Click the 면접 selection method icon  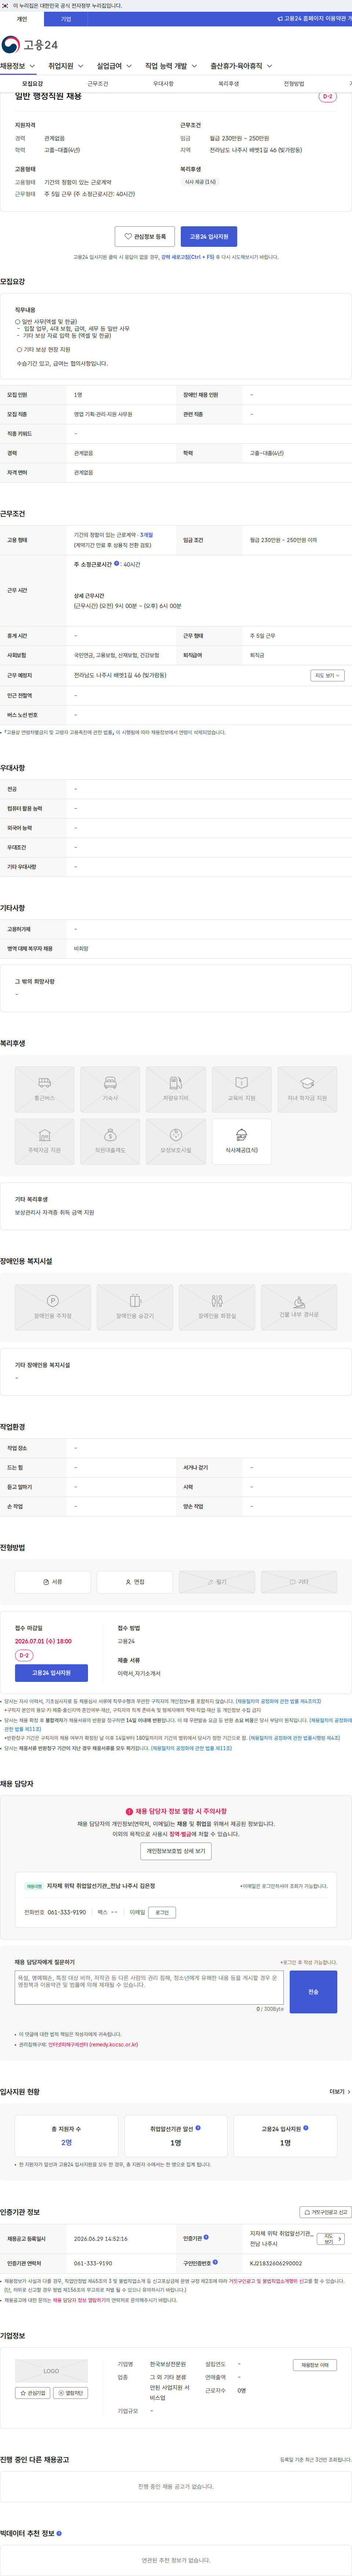pyautogui.click(x=135, y=1582)
